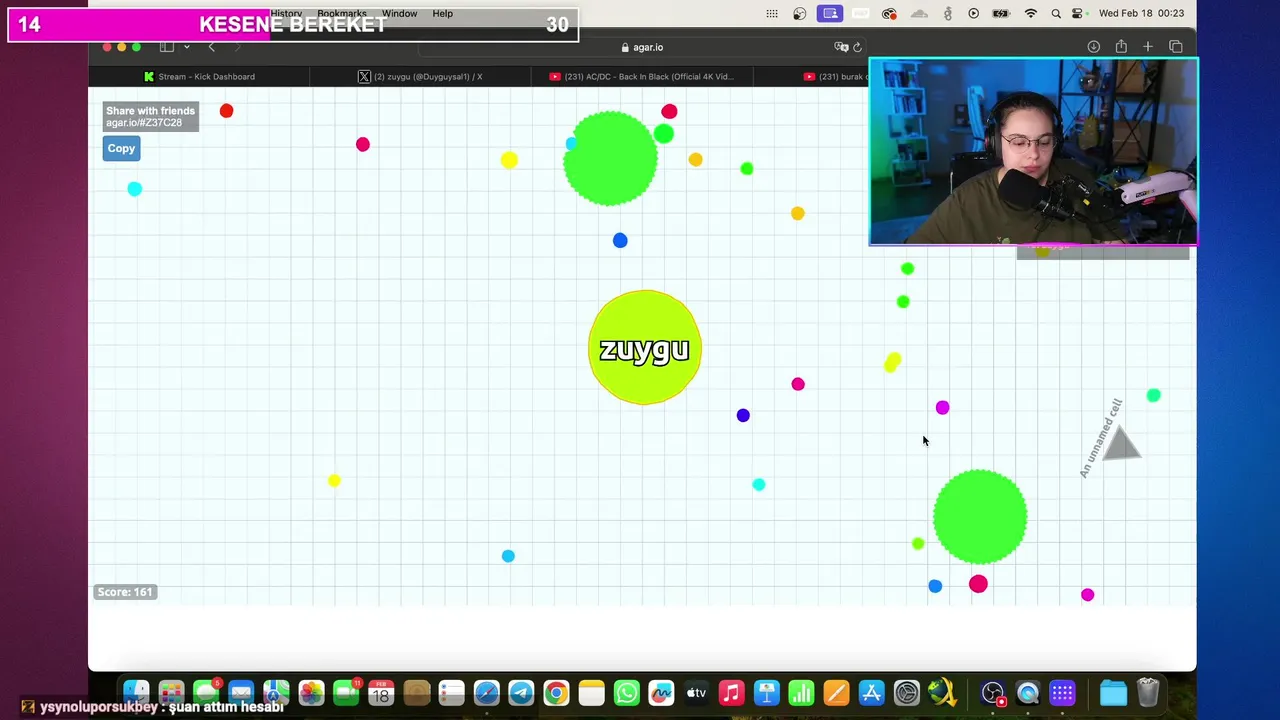
Task: Open Photos from the Dock
Action: pyautogui.click(x=311, y=693)
